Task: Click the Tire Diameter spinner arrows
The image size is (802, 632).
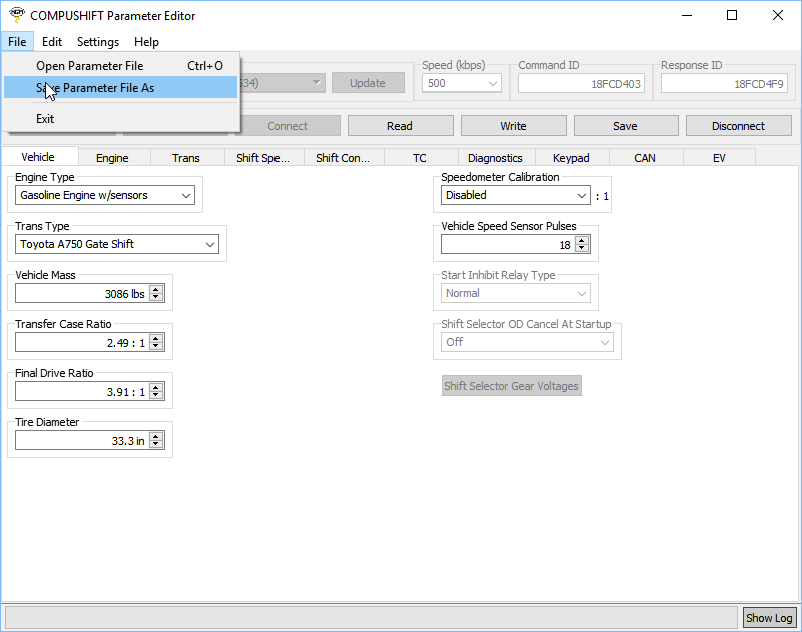Action: (x=155, y=441)
